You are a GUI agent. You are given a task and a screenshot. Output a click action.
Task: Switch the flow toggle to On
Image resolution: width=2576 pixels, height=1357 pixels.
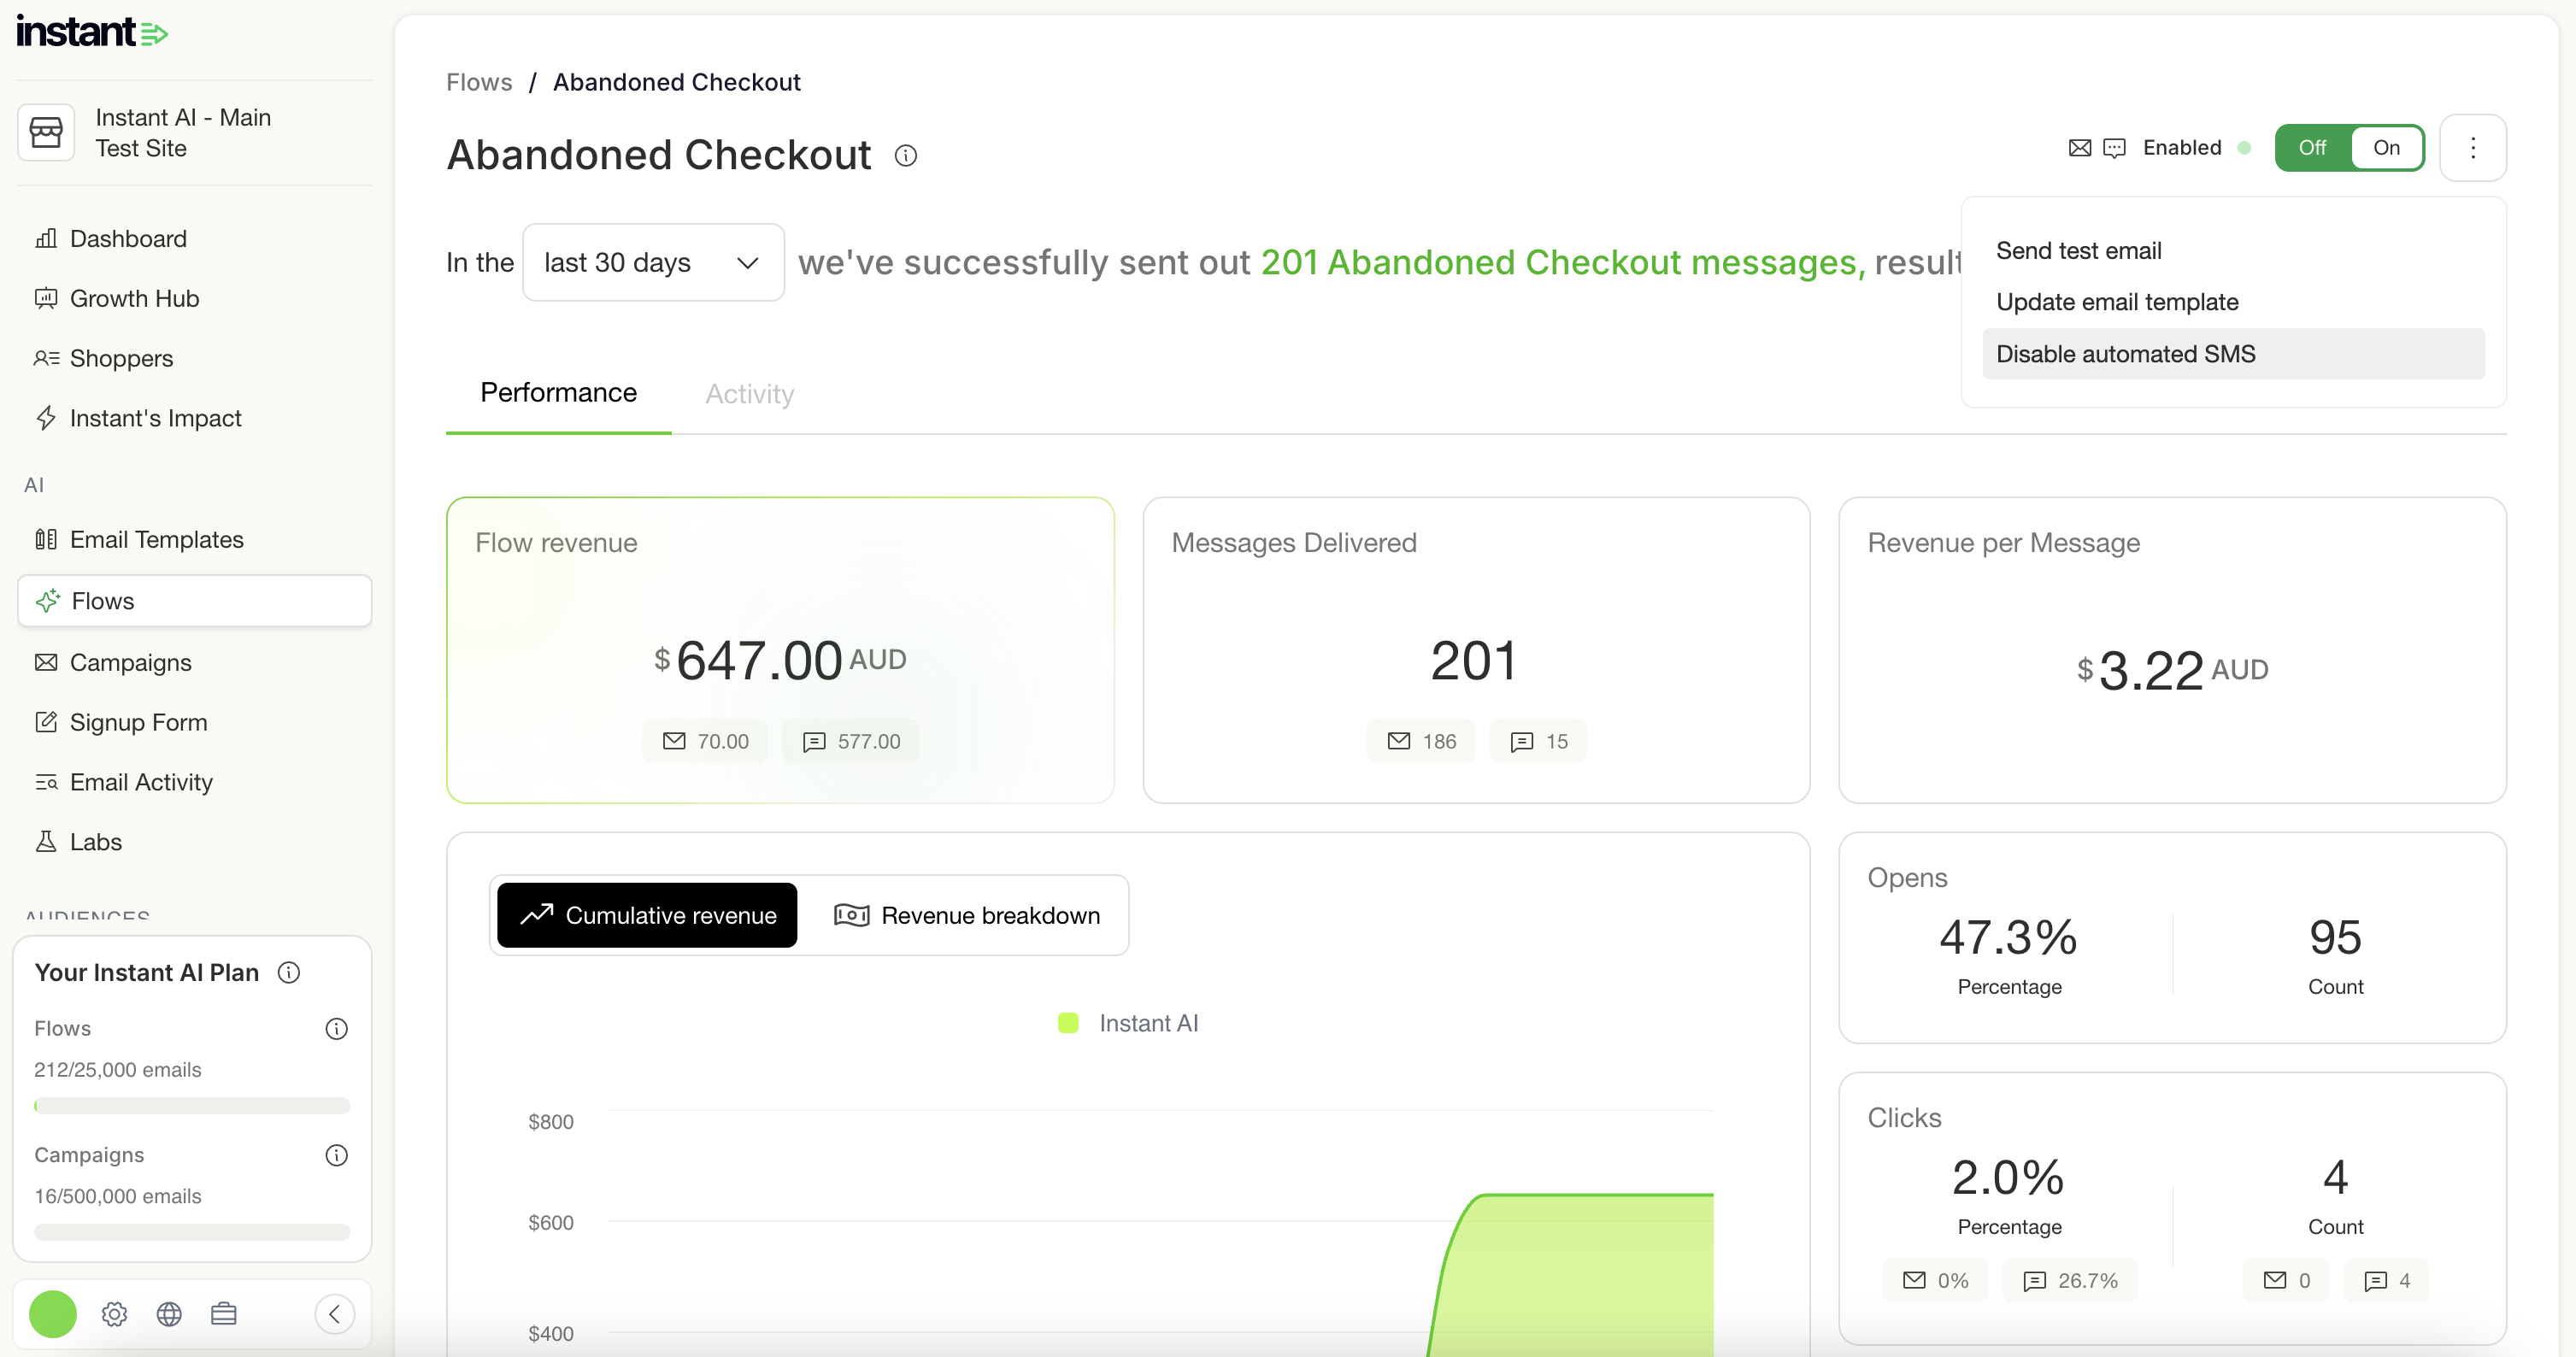tap(2386, 148)
